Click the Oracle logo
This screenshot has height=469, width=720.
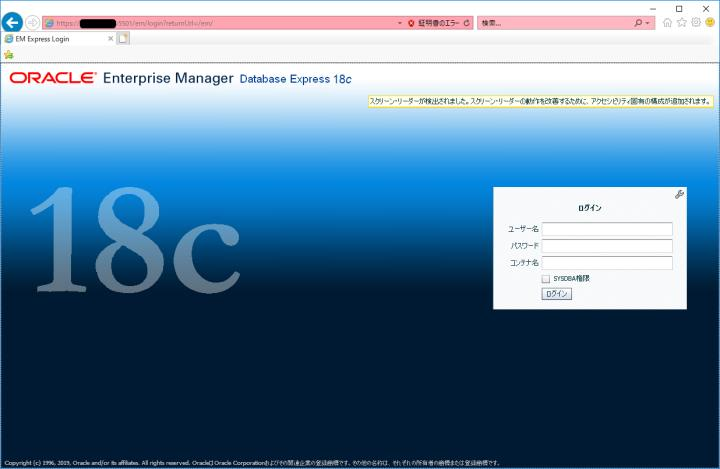click(53, 78)
